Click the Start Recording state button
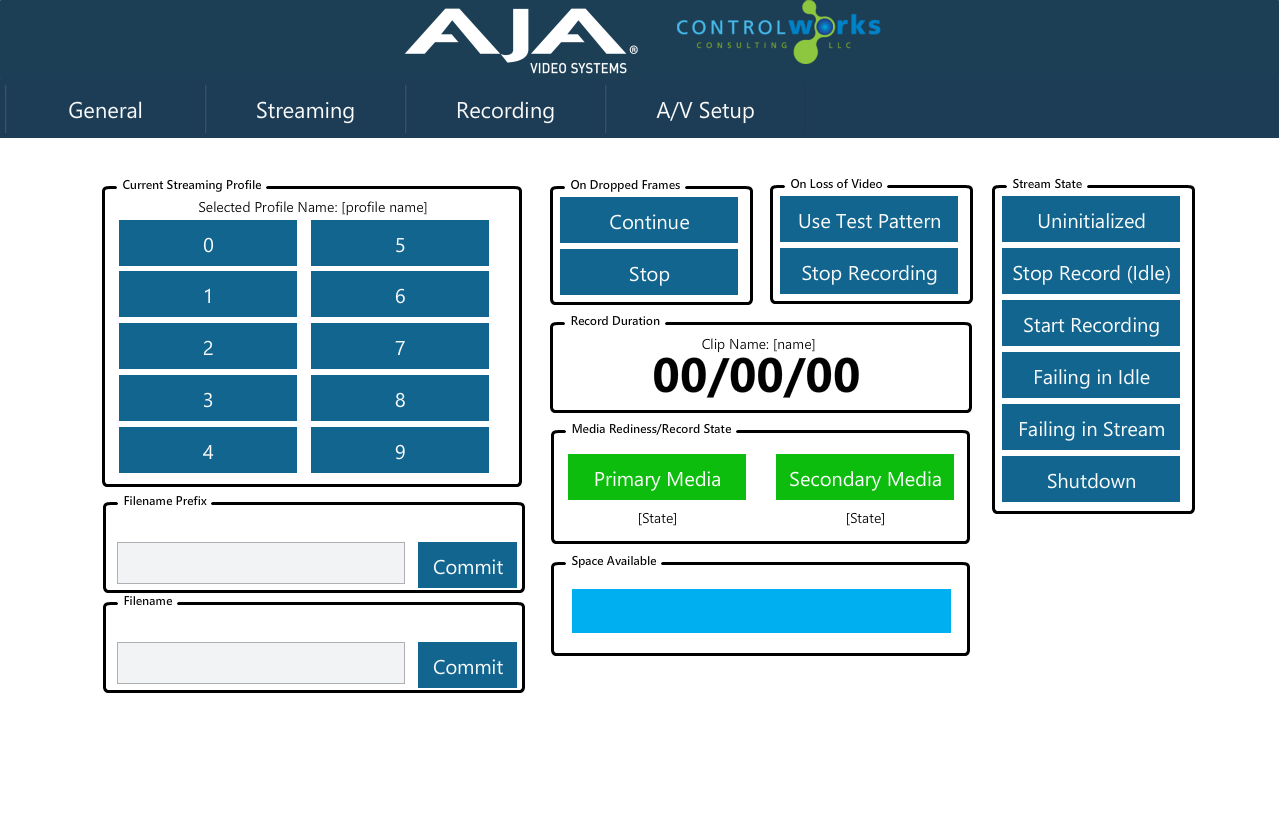Screen dimensions: 1280x818 coord(1091,323)
